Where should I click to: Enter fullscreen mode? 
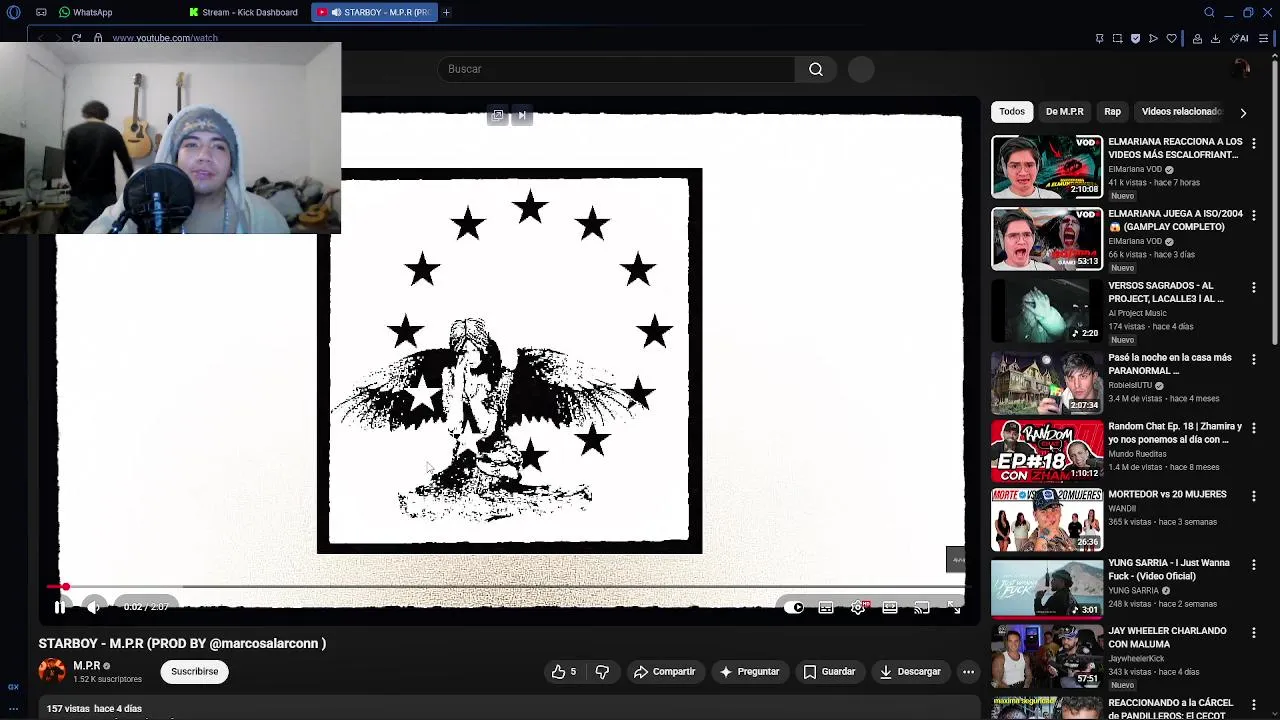point(954,607)
